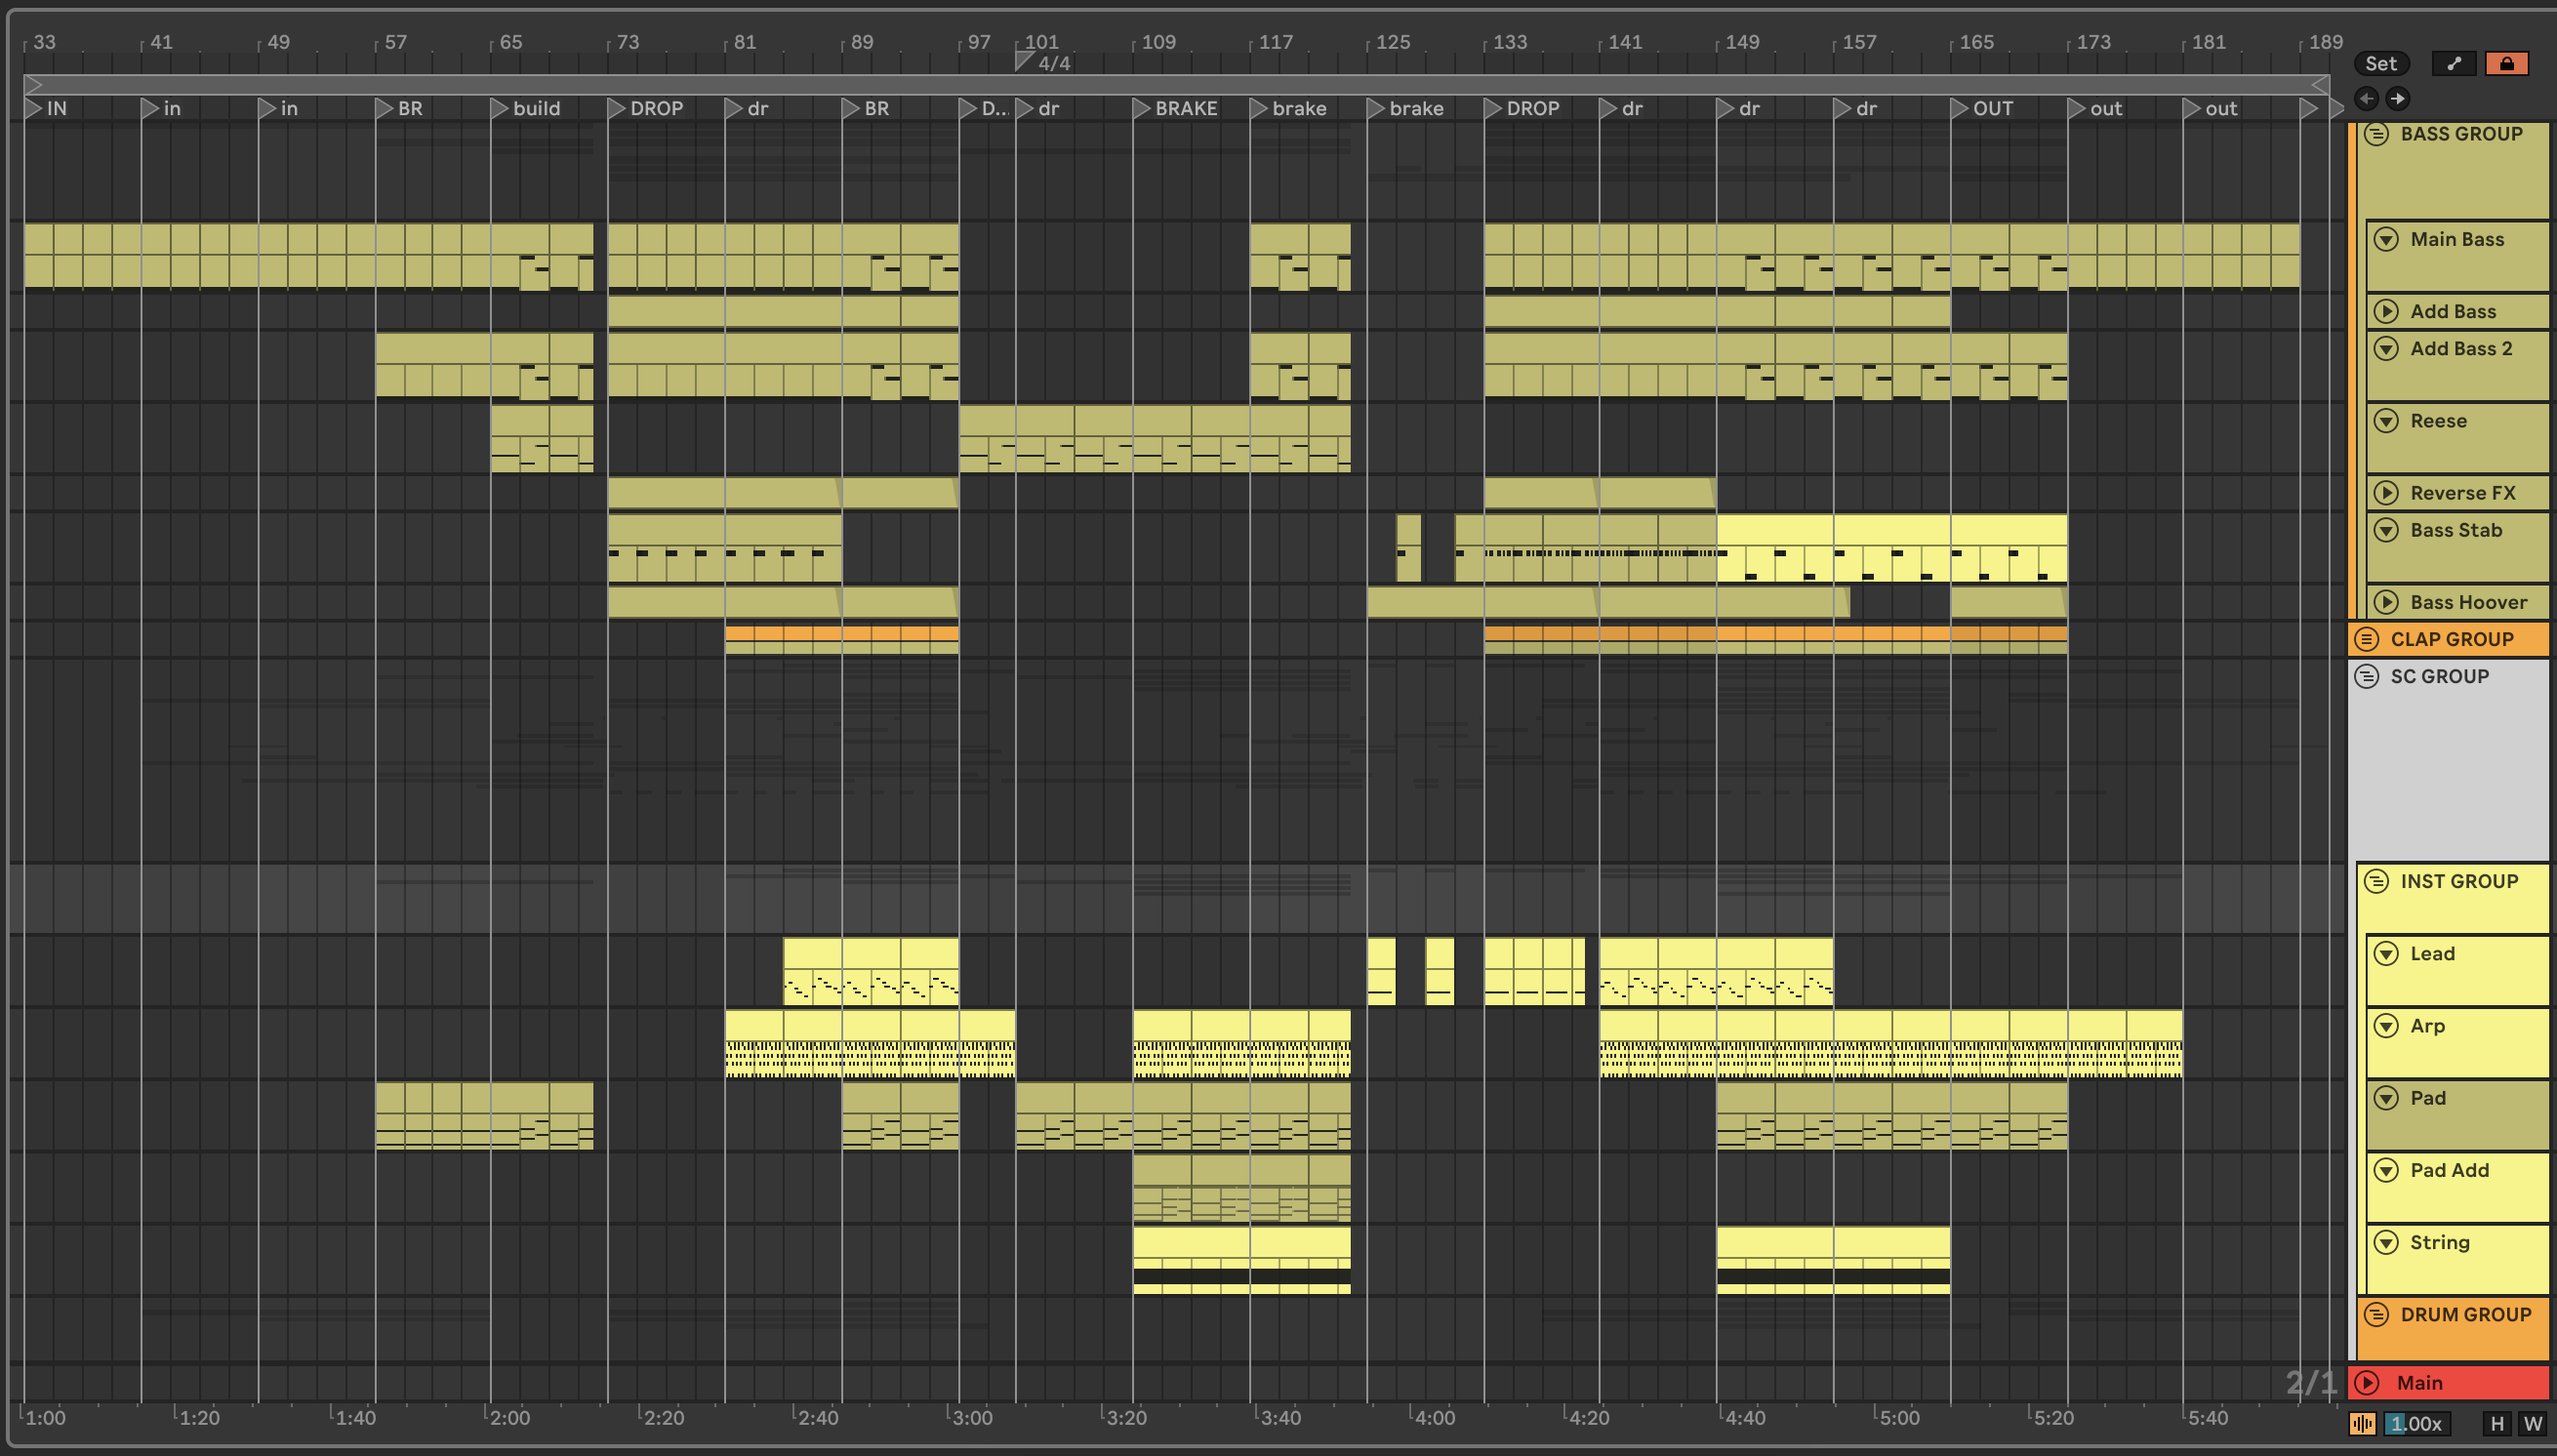This screenshot has height=1456, width=2557.
Task: Click the out locator label at bar 173
Action: [2106, 108]
